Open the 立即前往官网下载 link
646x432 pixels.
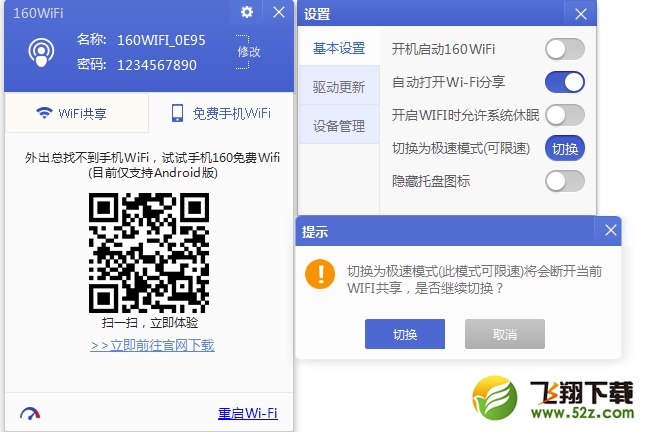click(x=152, y=345)
